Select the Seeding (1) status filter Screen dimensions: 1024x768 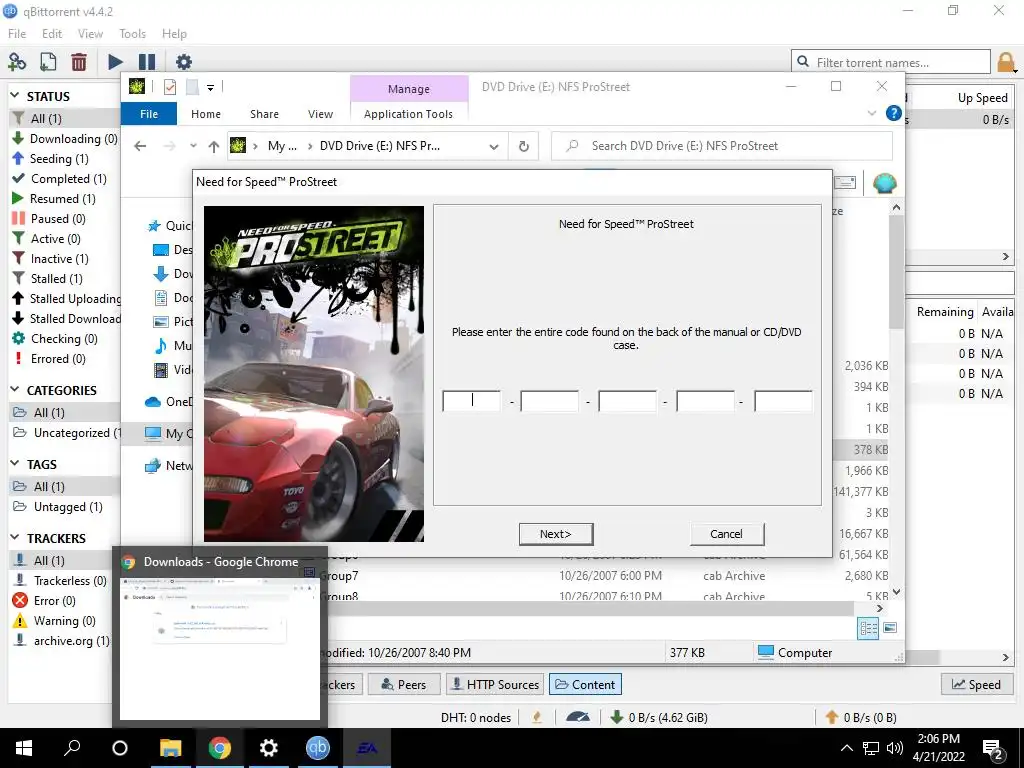pyautogui.click(x=50, y=159)
